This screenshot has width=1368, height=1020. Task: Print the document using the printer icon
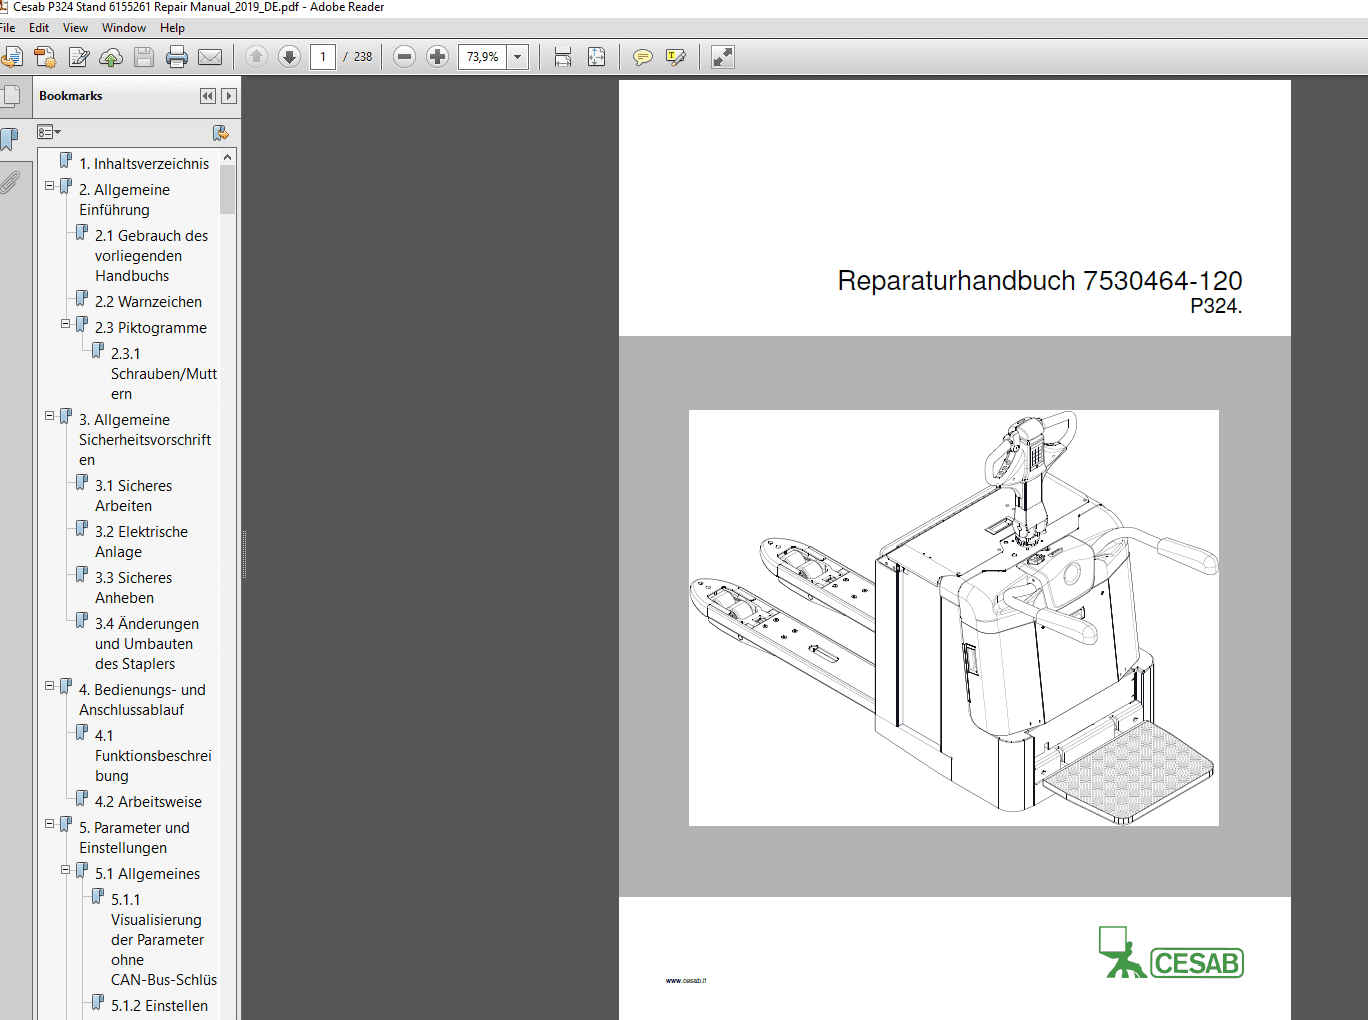pos(177,57)
